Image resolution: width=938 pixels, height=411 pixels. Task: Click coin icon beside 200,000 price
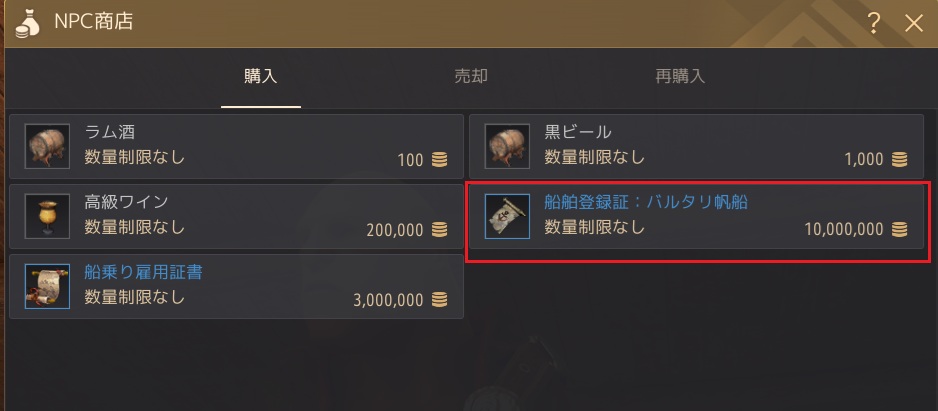click(440, 229)
